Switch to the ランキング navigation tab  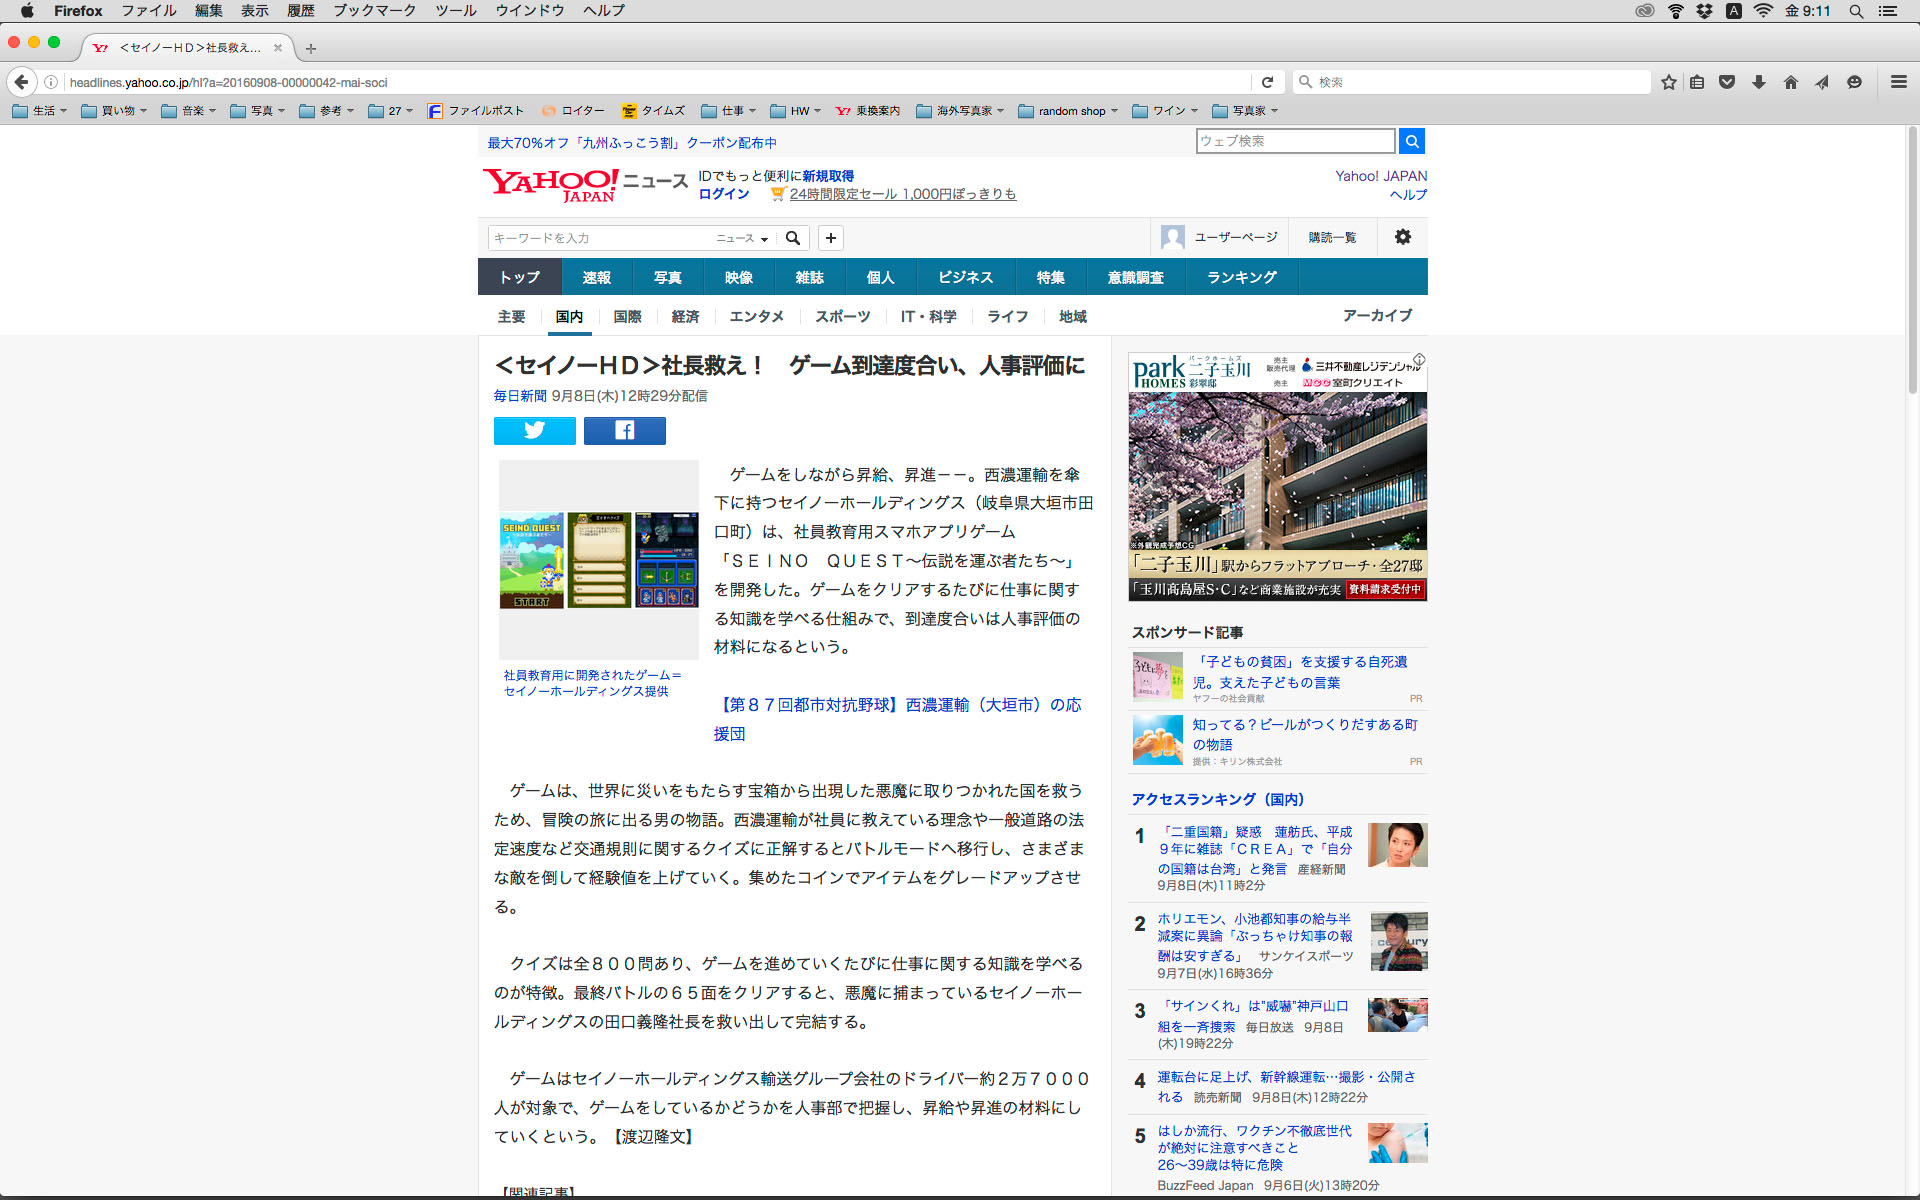[x=1241, y=277]
